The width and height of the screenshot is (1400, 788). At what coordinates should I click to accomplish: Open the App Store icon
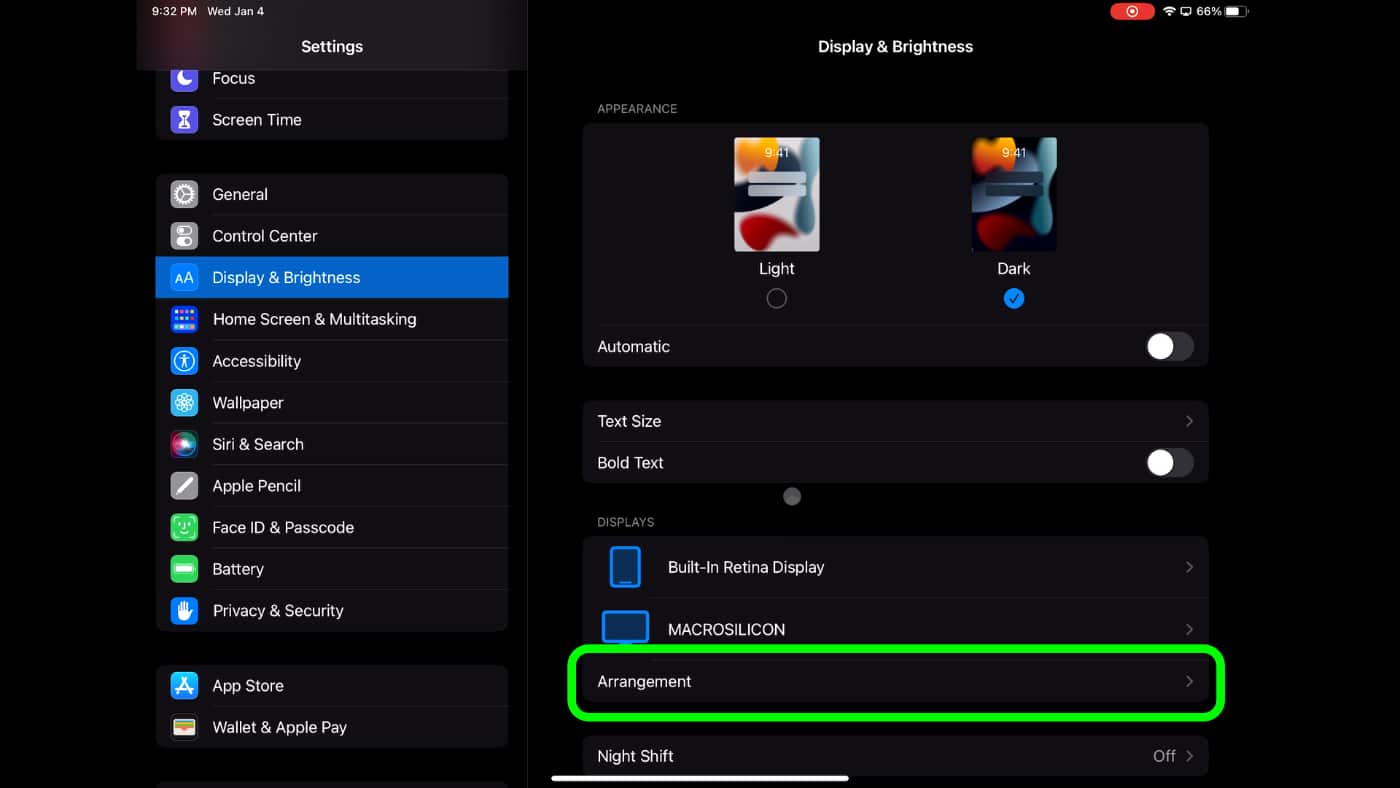(x=184, y=686)
